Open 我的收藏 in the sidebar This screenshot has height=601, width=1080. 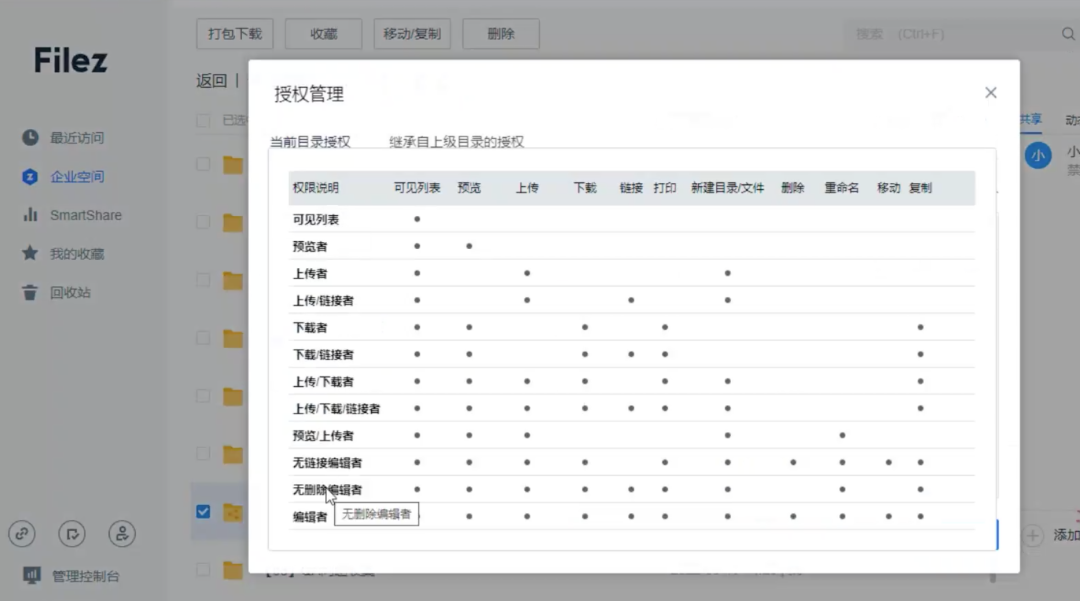point(76,254)
